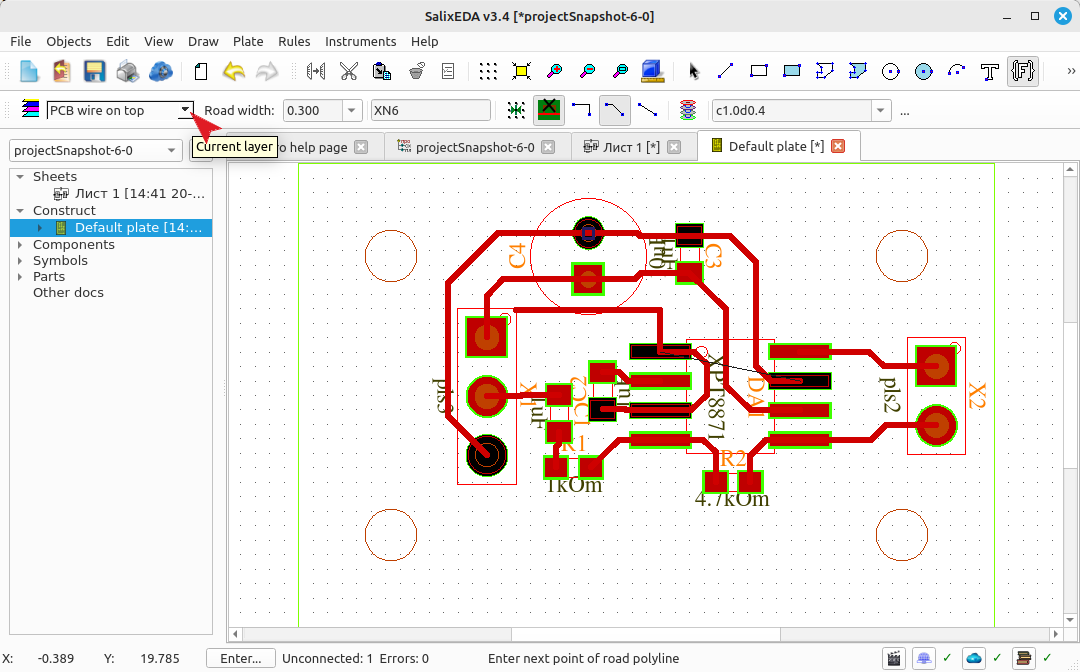Open the Rules menu
This screenshot has width=1080, height=672.
tap(294, 41)
